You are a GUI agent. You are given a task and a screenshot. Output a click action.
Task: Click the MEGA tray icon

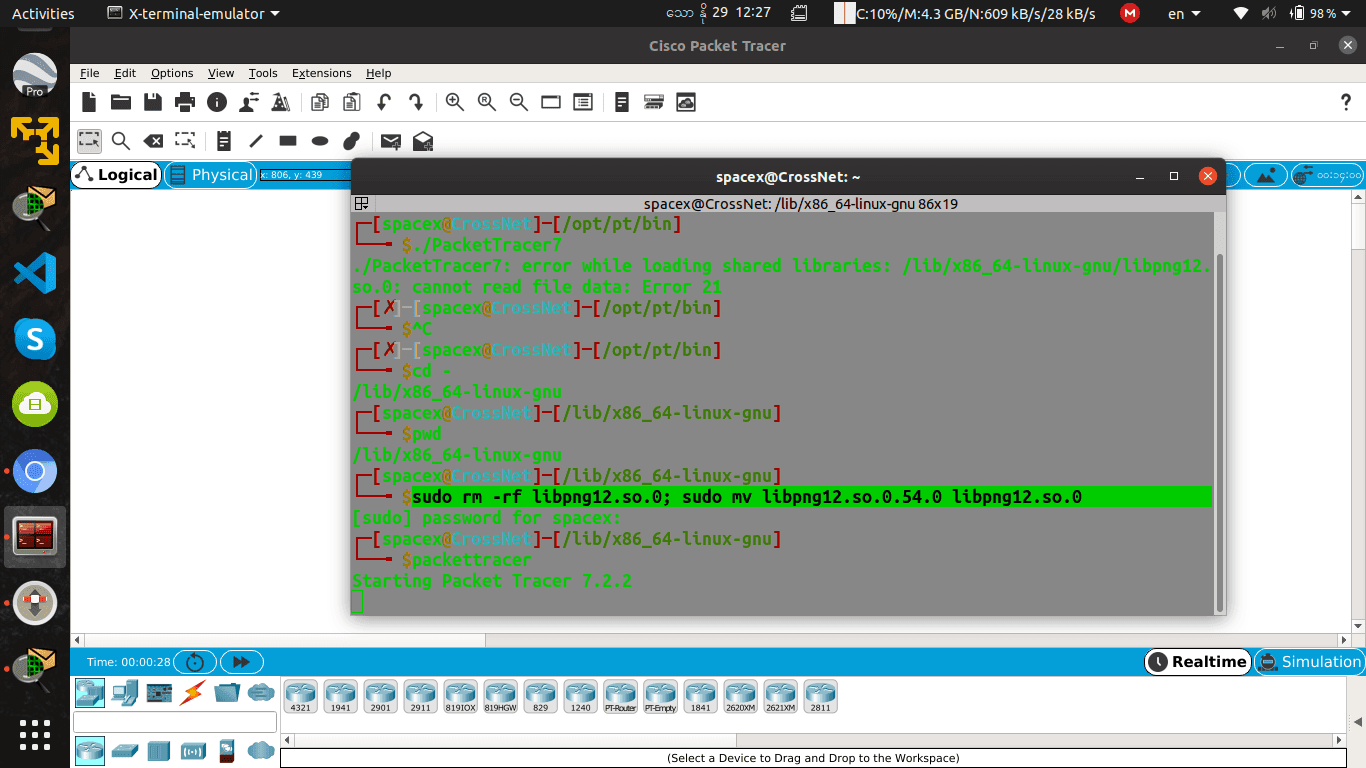[1129, 13]
